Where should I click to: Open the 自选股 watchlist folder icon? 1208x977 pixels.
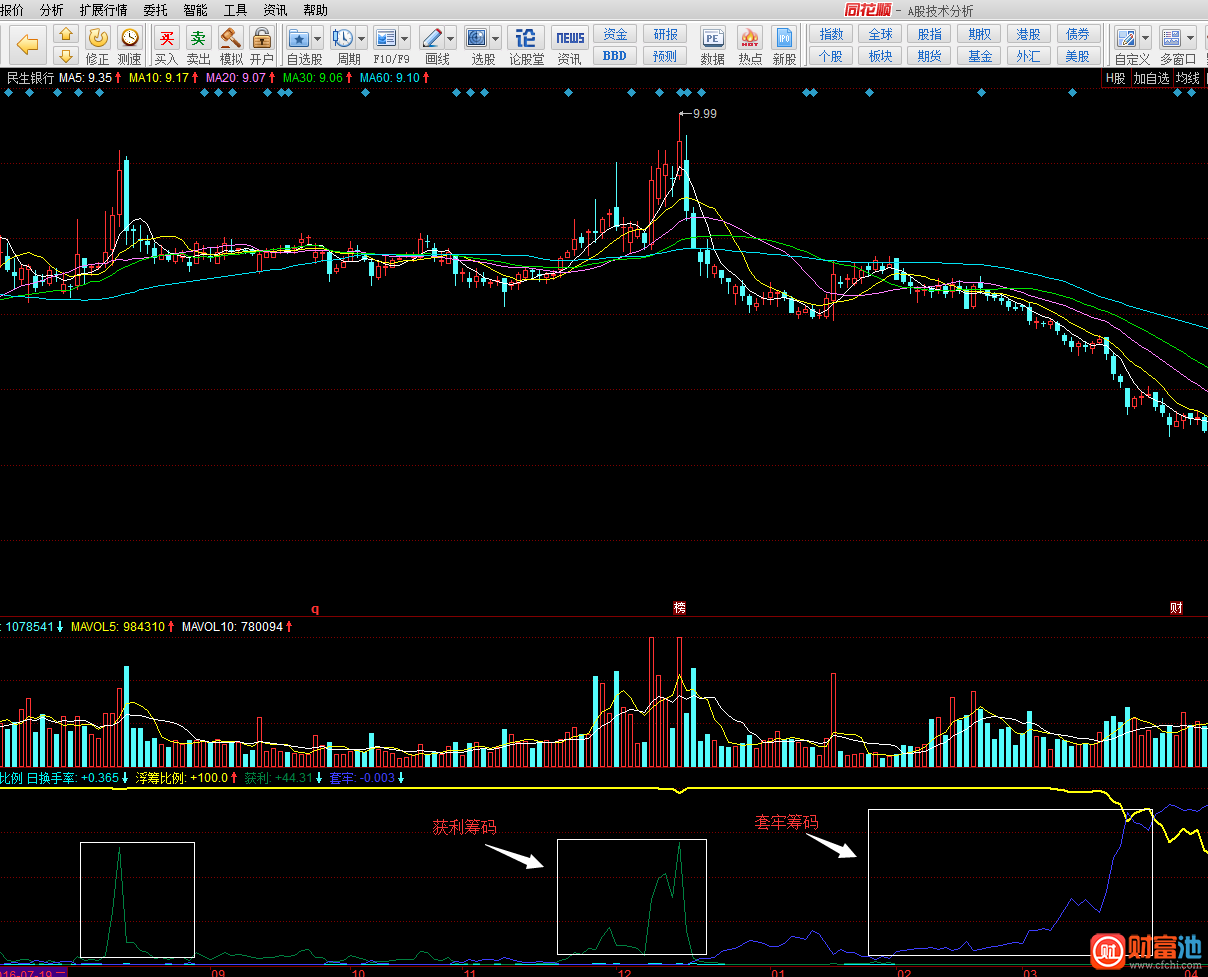click(x=298, y=39)
